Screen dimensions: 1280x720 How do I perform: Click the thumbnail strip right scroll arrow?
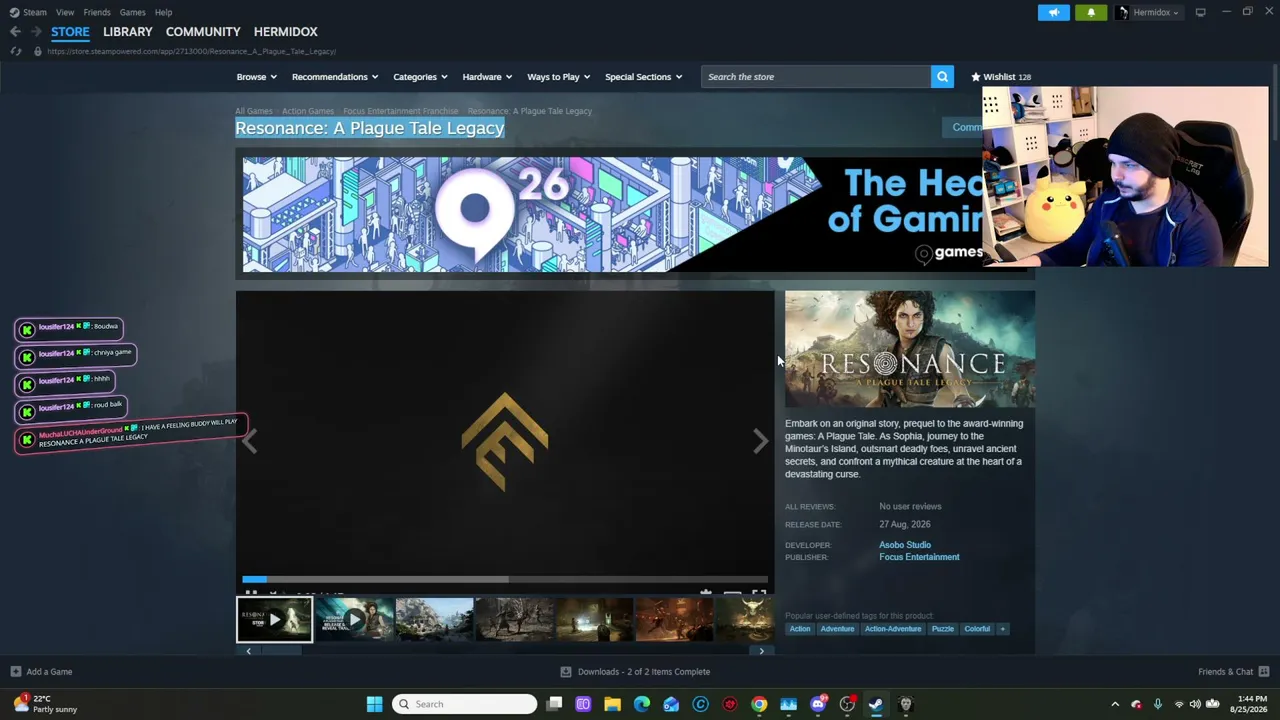761,651
